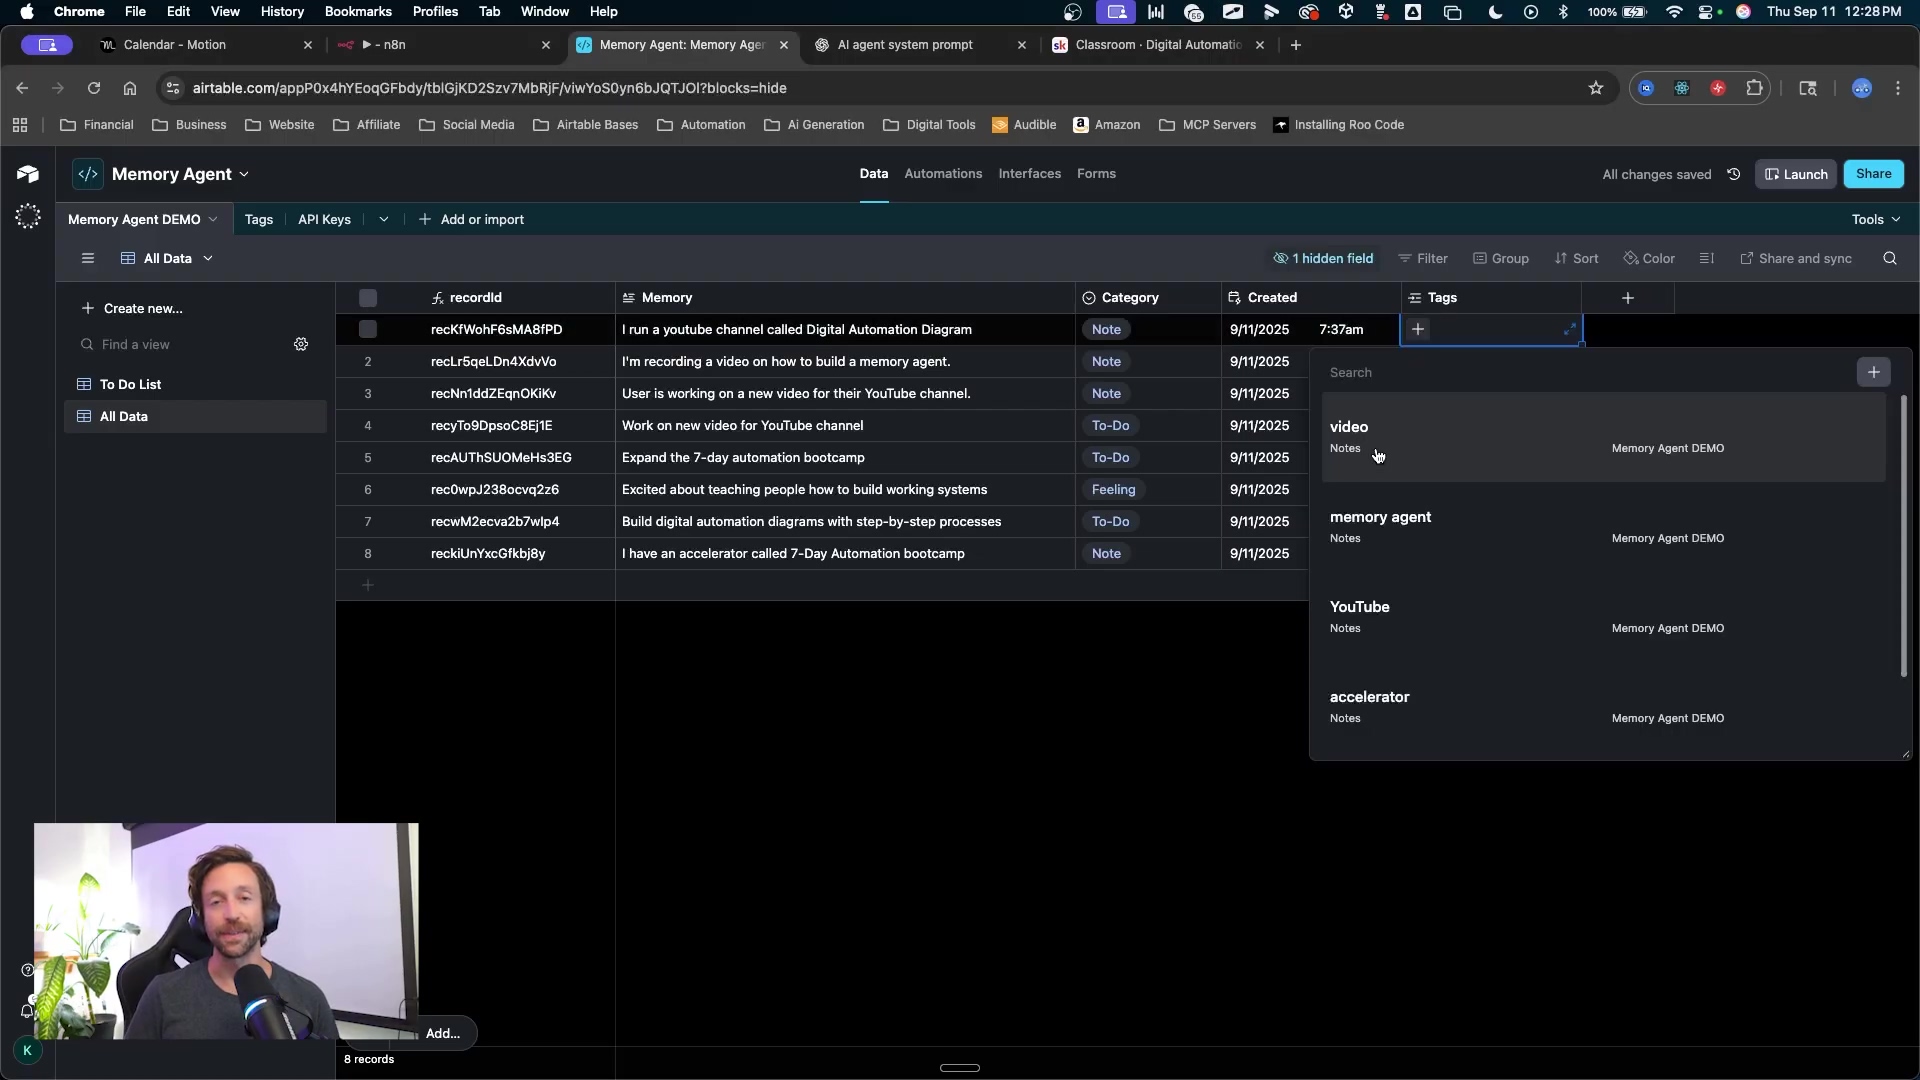The image size is (1920, 1080).
Task: Tick the first record's row checkbox
Action: (x=368, y=329)
